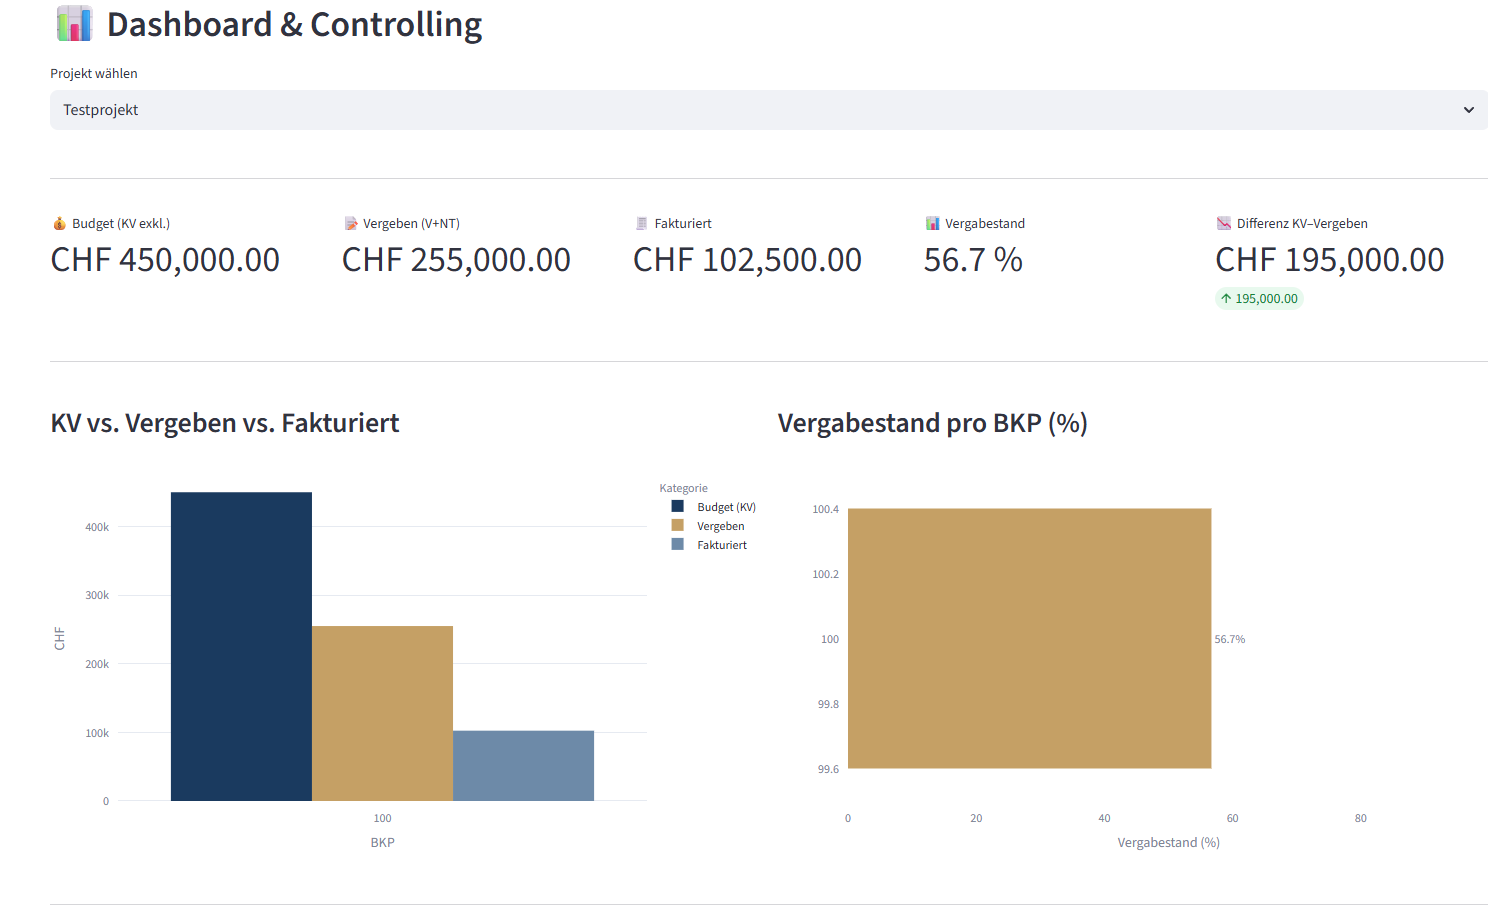Click the money bag Budget icon

pos(59,223)
